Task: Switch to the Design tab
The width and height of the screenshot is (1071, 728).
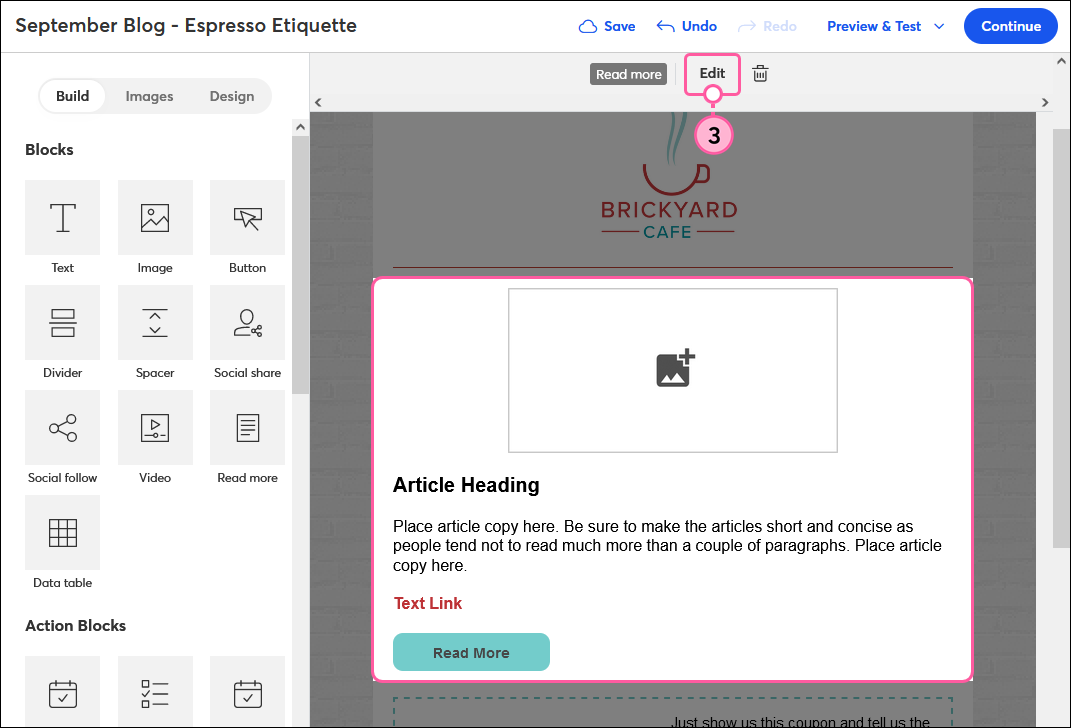Action: click(x=232, y=96)
